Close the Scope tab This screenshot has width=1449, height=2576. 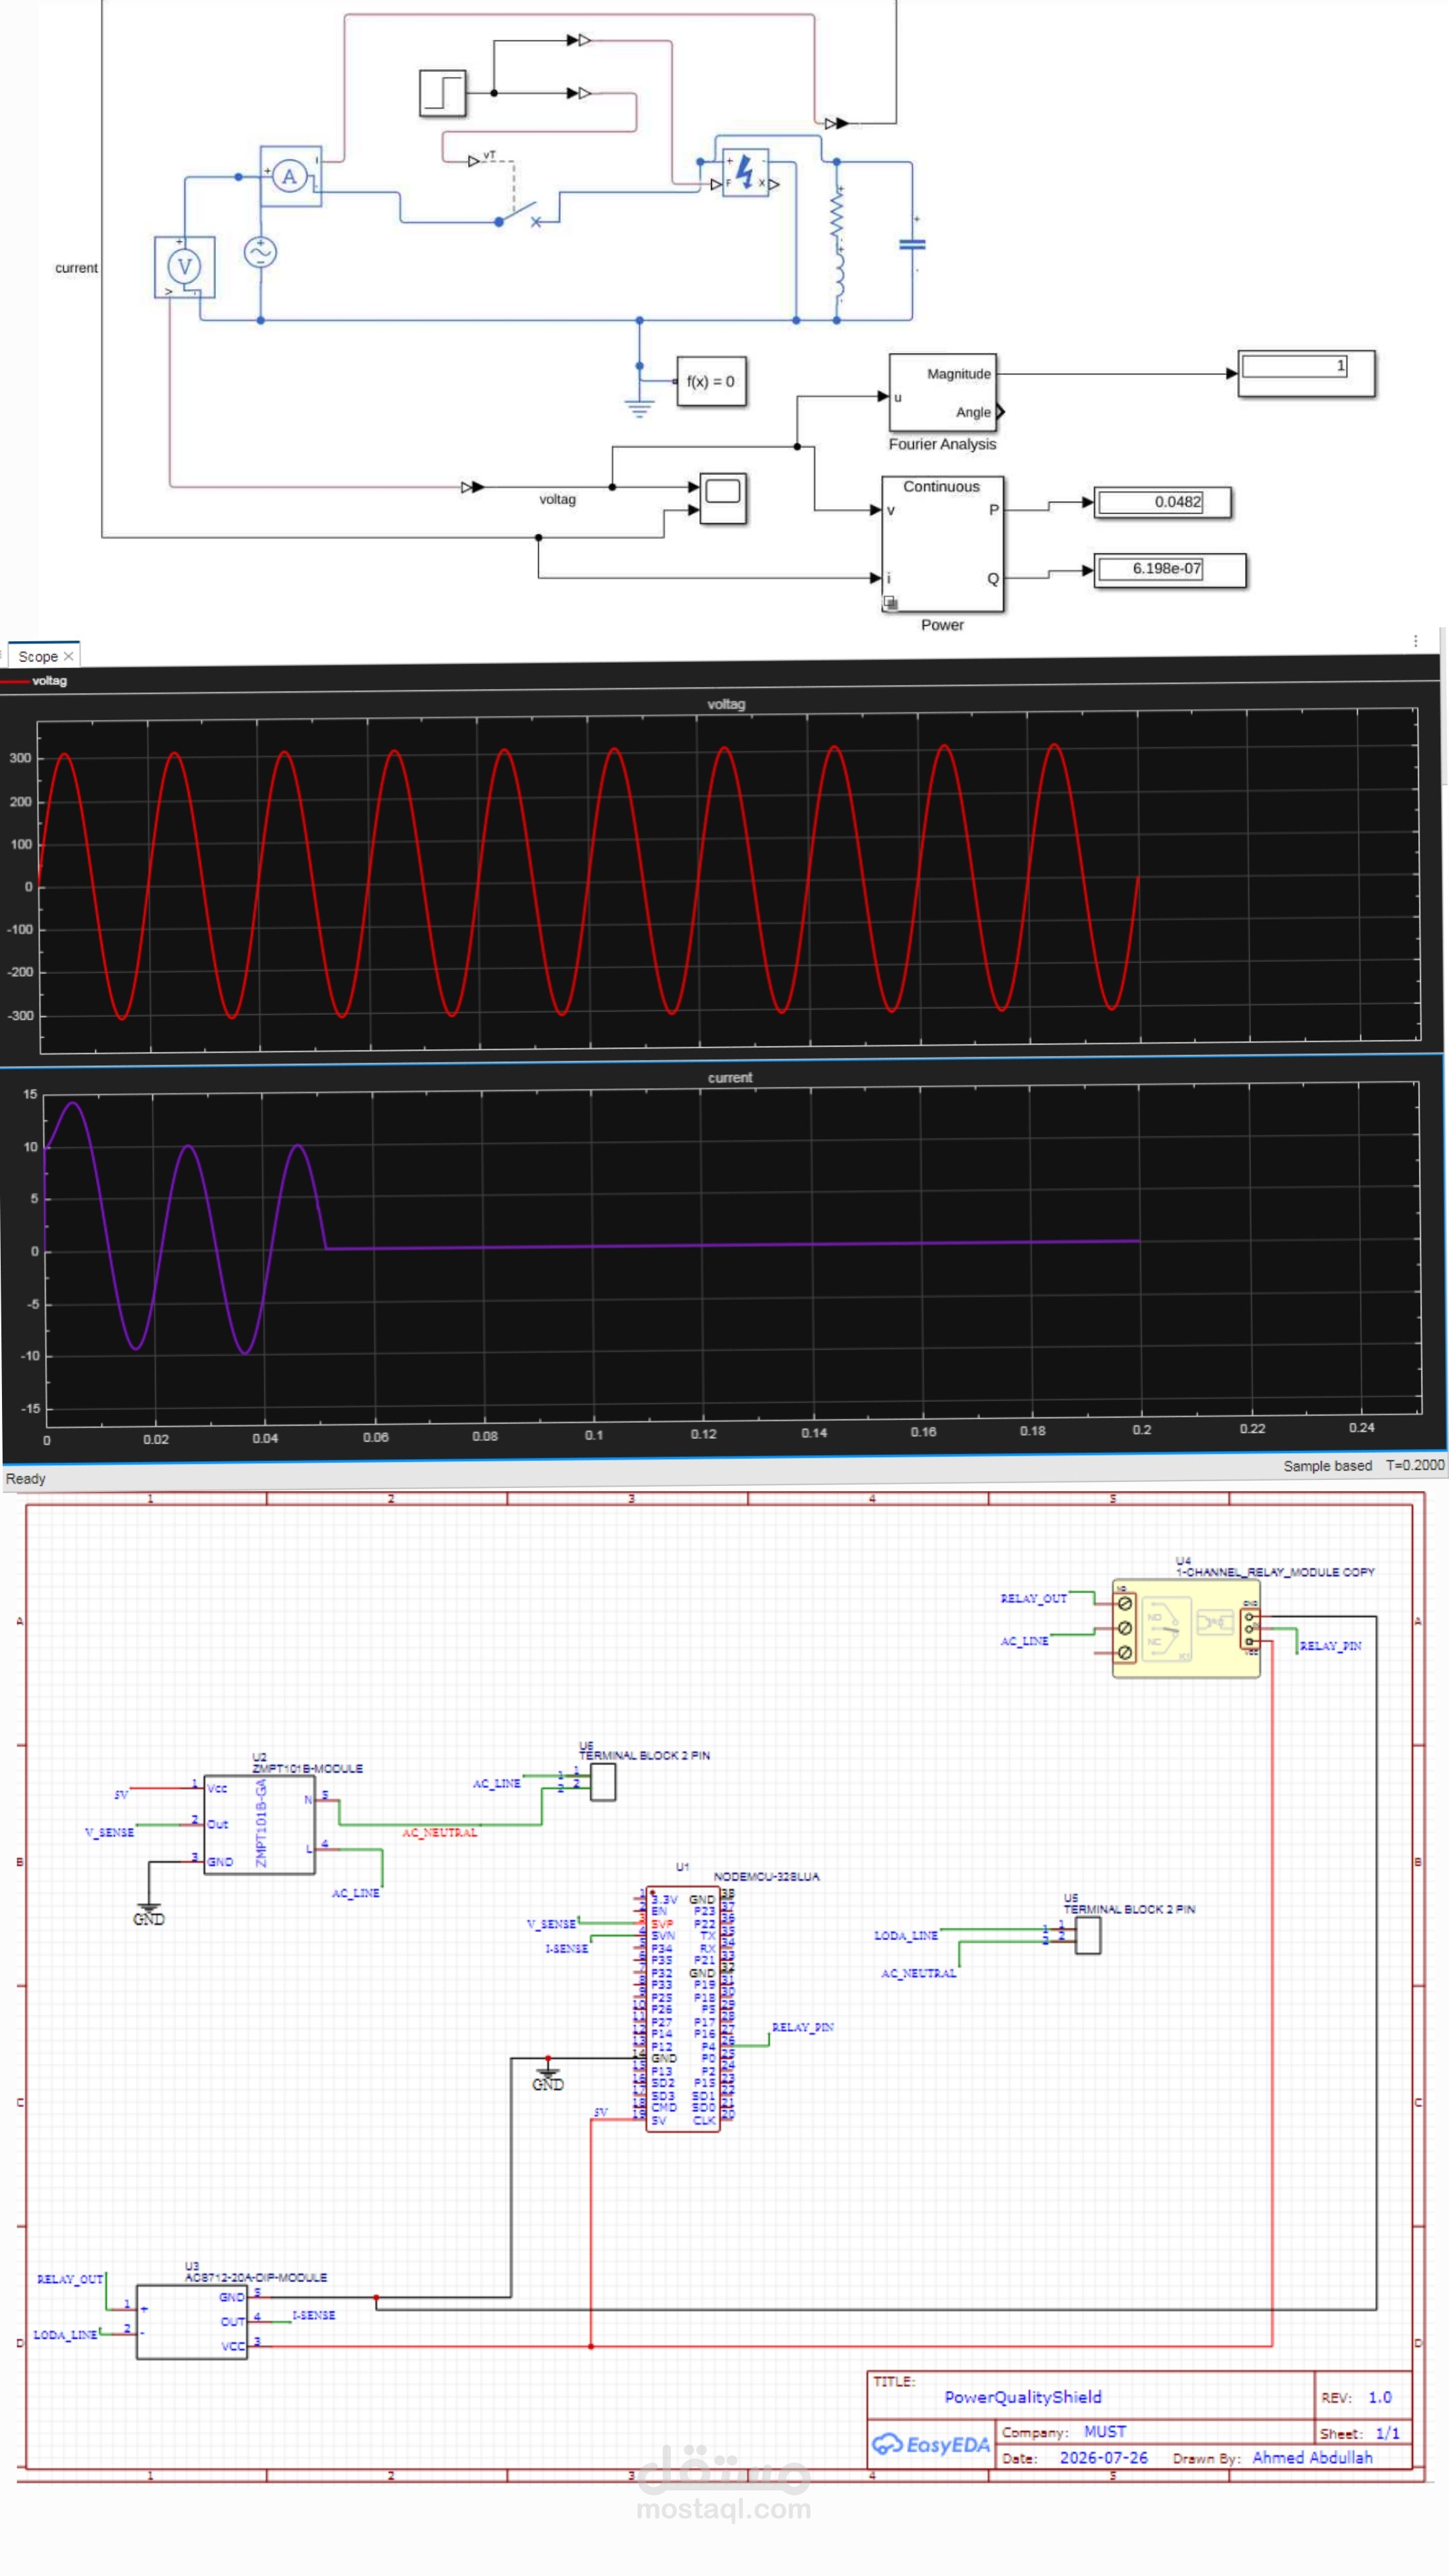click(69, 656)
